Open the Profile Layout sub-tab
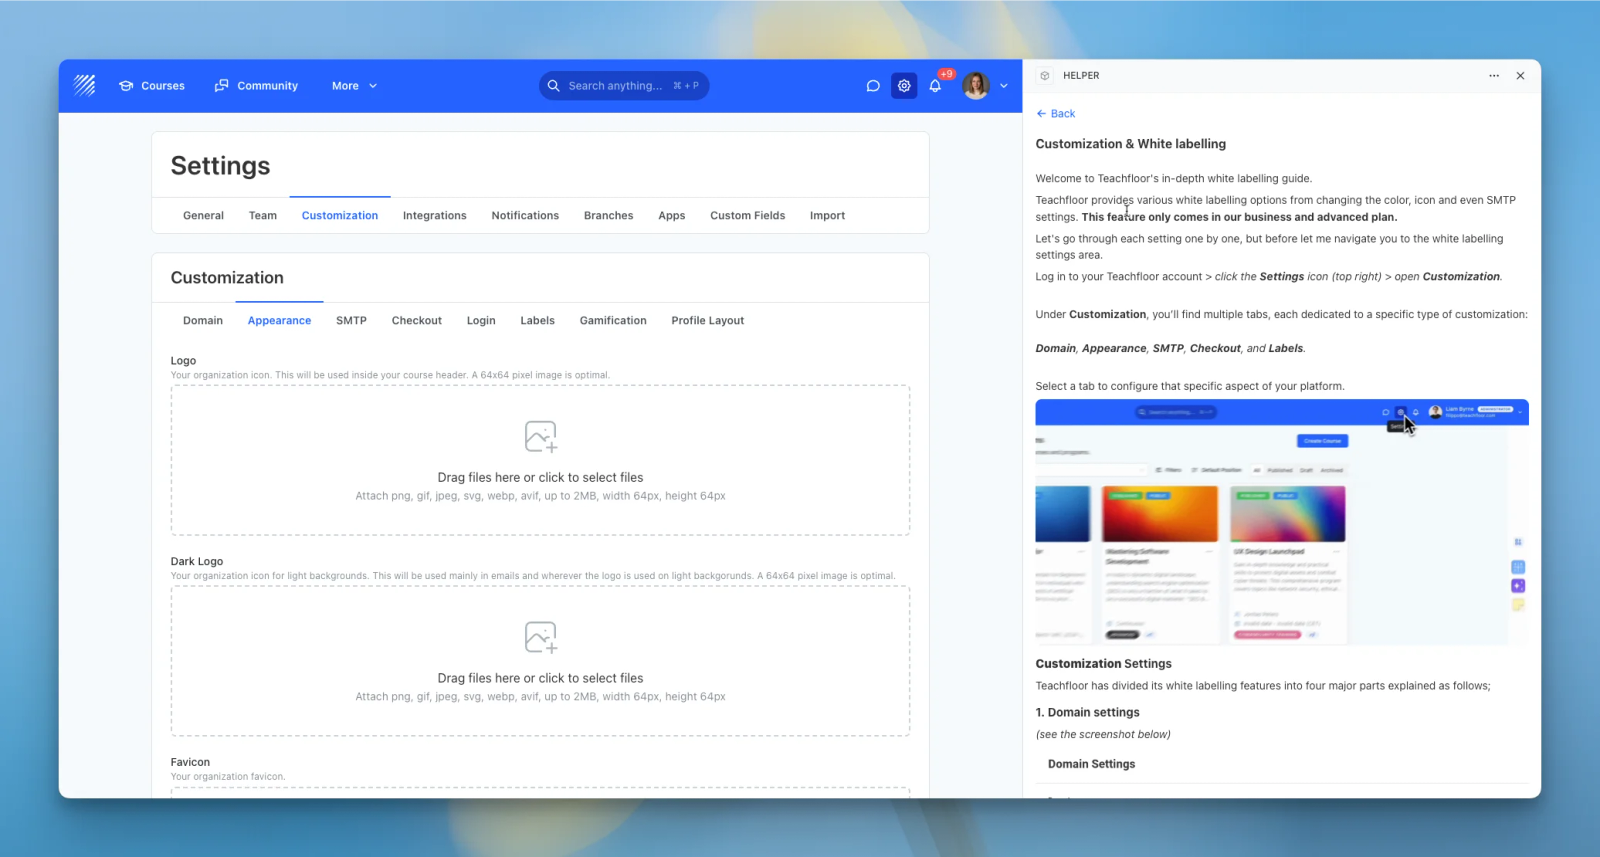The height and width of the screenshot is (857, 1600). tap(708, 321)
